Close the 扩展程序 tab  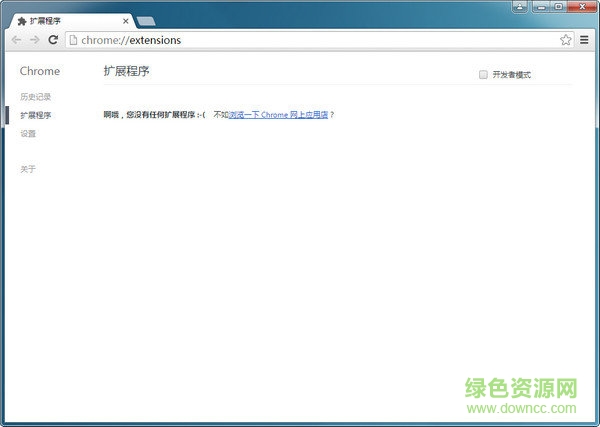(126, 21)
